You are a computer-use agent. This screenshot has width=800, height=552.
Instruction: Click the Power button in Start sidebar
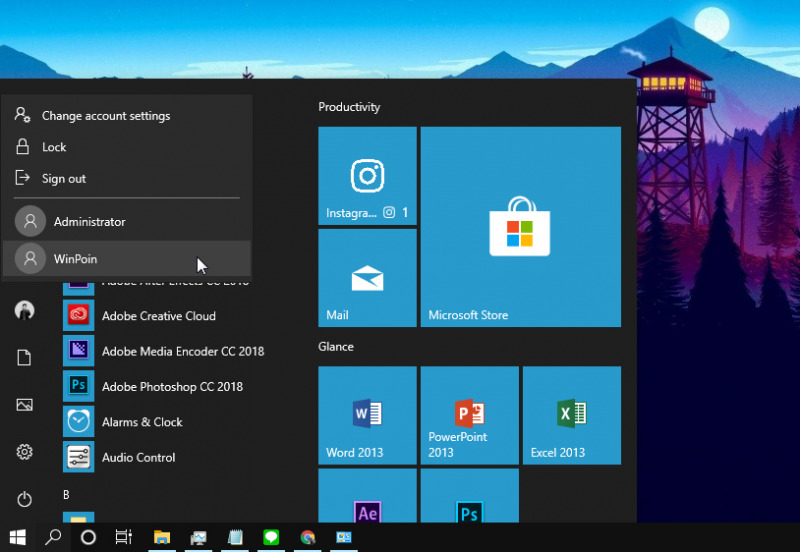[24, 499]
